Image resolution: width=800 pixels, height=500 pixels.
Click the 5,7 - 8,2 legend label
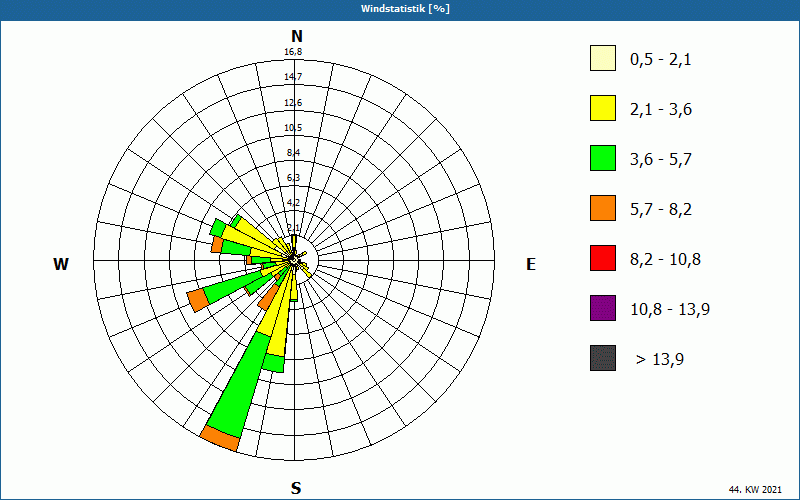point(661,210)
